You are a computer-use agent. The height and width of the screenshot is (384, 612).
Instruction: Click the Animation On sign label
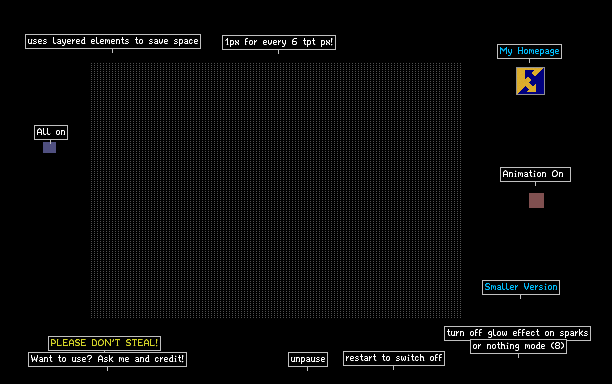tap(535, 174)
